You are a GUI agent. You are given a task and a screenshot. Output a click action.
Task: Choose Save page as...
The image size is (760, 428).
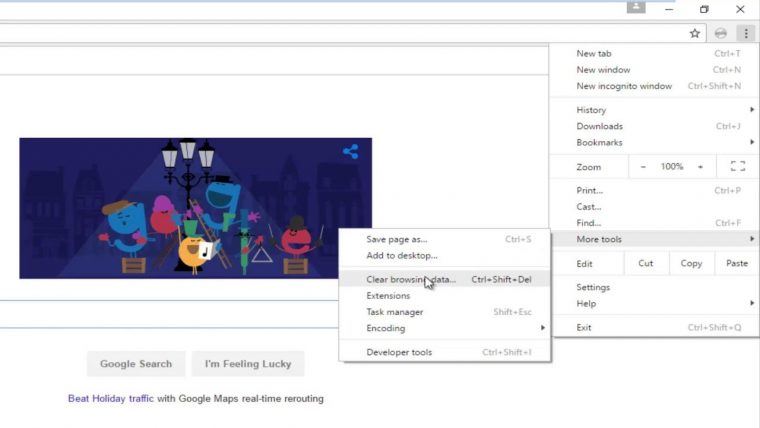[x=445, y=239]
